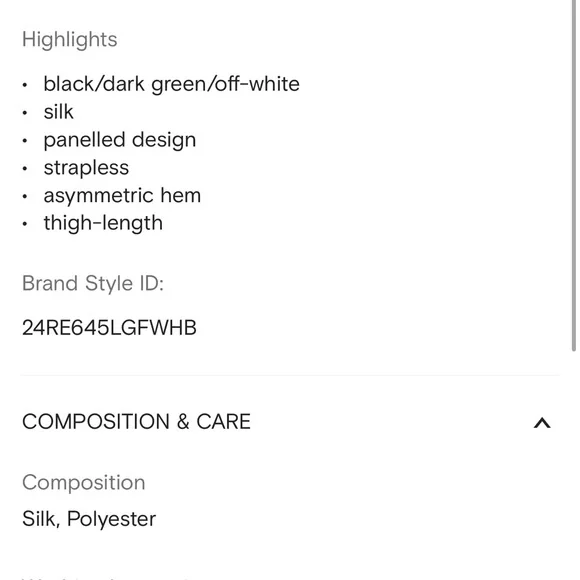Click the Brand Style ID label

93,284
